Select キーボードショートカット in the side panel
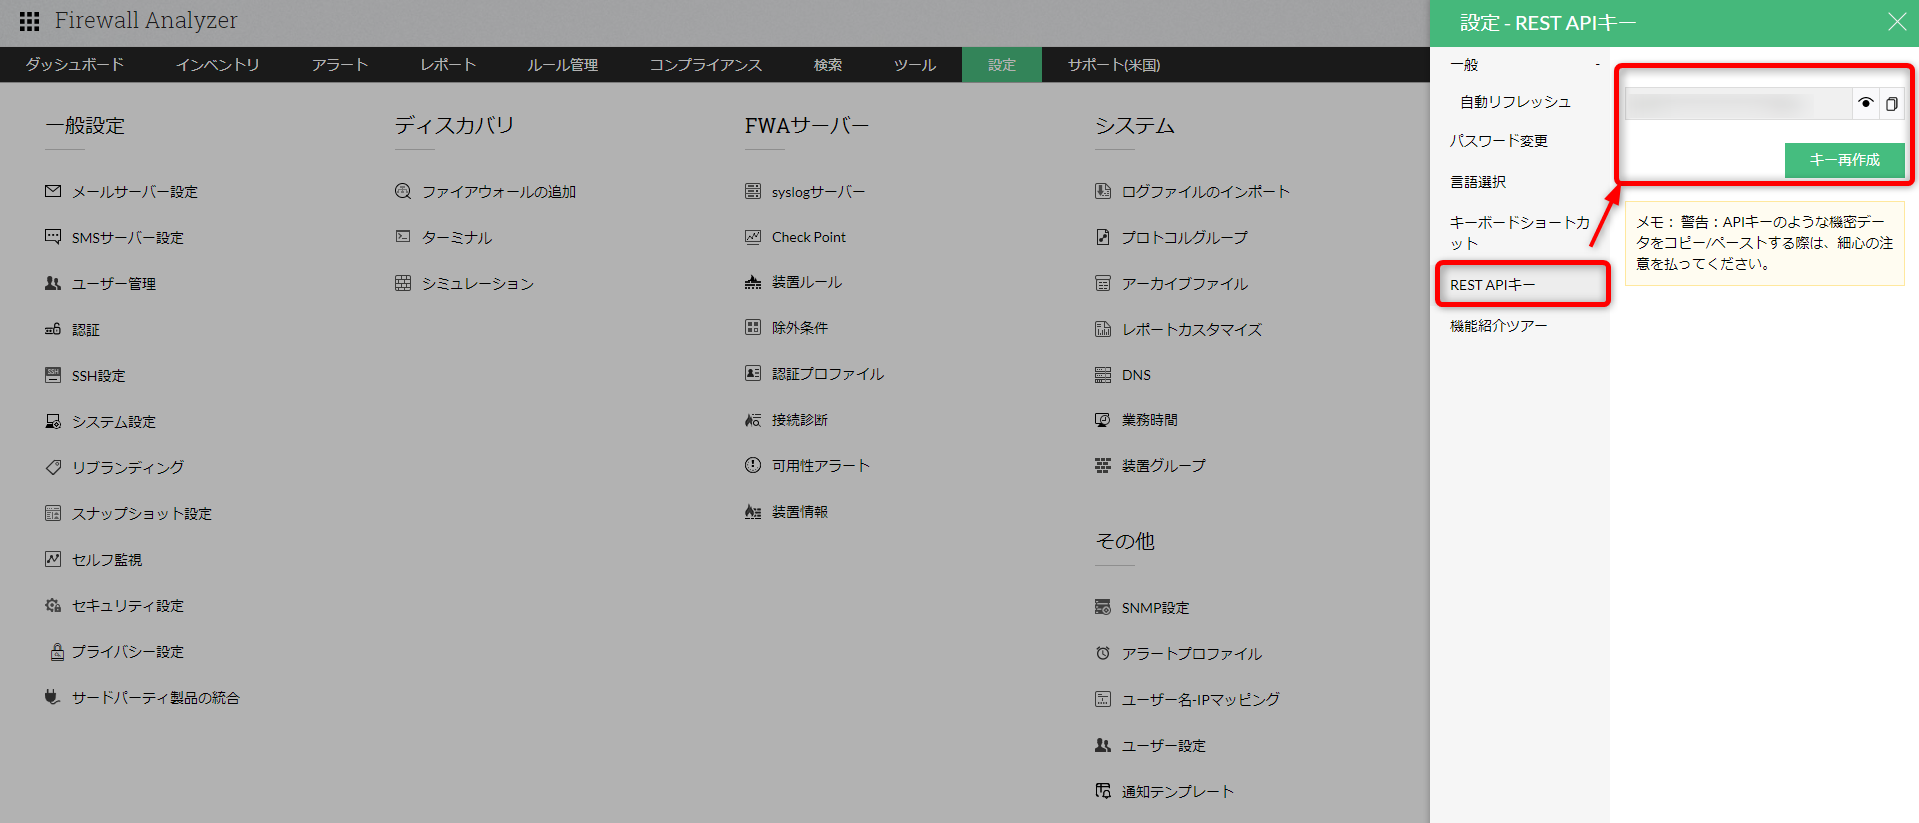 [1520, 233]
